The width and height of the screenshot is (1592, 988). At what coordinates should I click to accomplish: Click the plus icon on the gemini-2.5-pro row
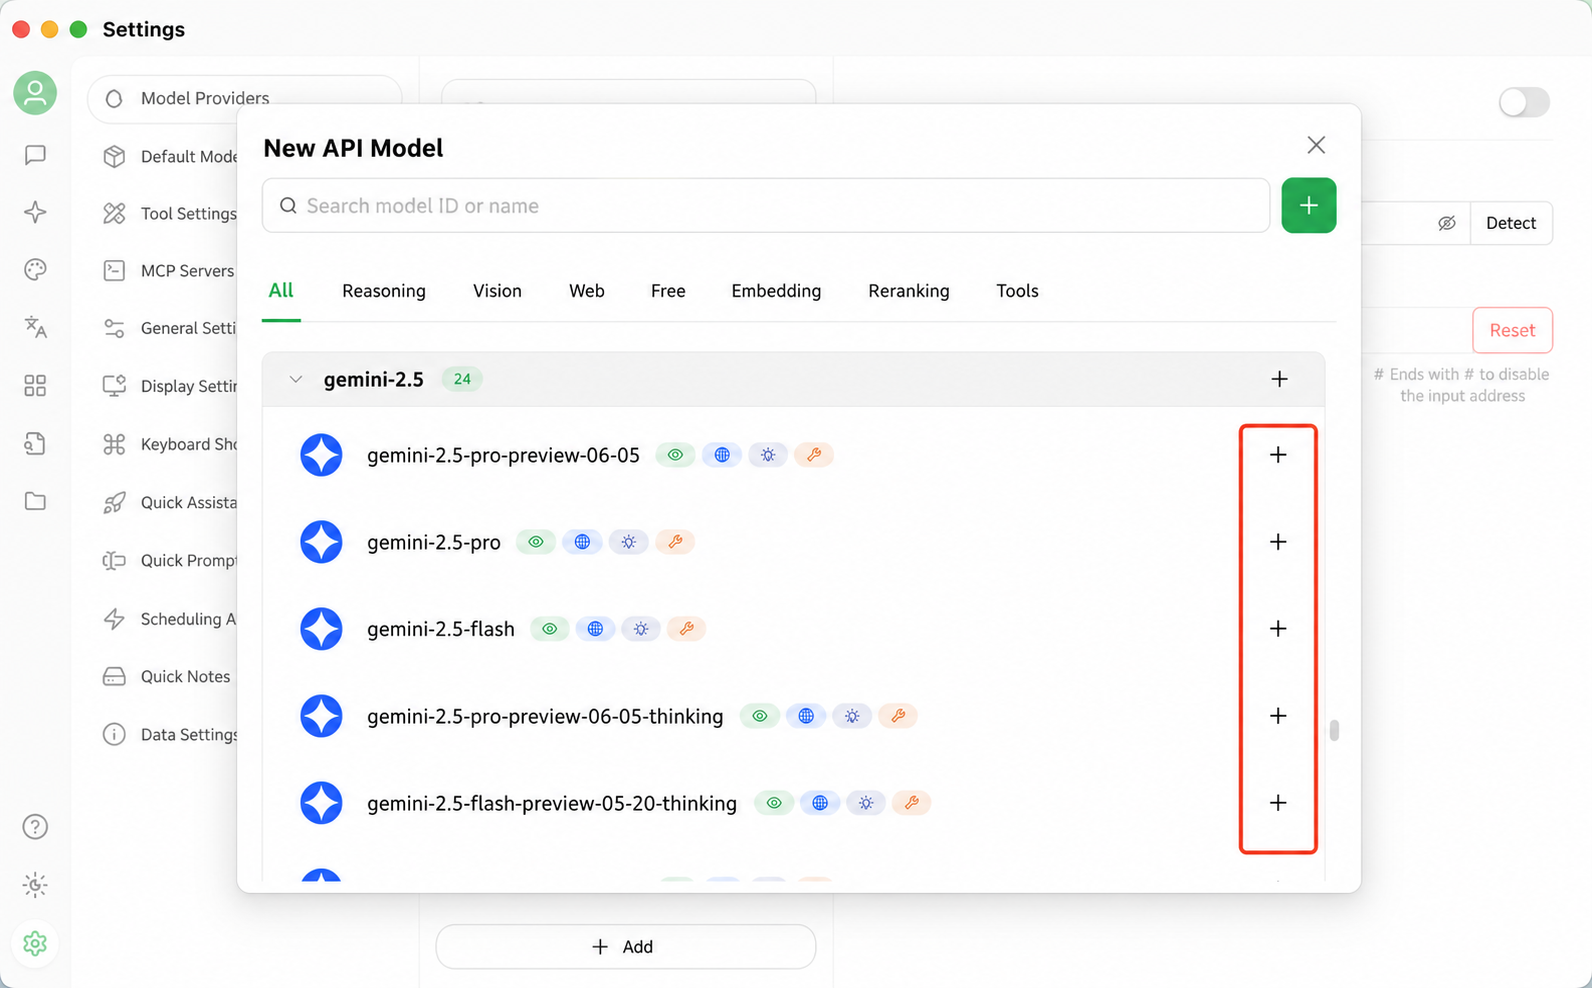pyautogui.click(x=1278, y=542)
